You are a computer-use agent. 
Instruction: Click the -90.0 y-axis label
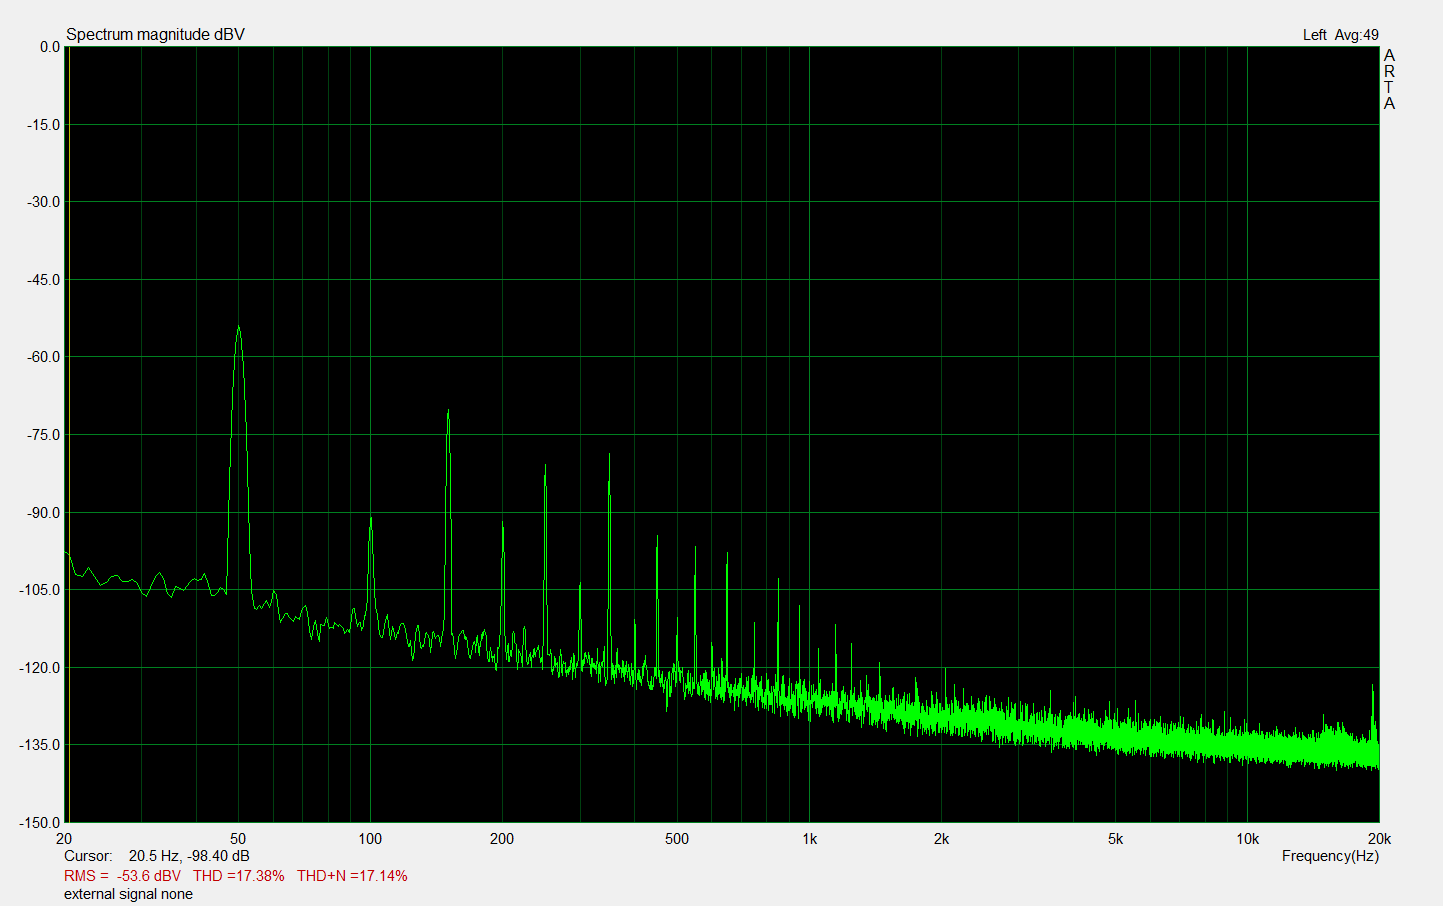44,513
